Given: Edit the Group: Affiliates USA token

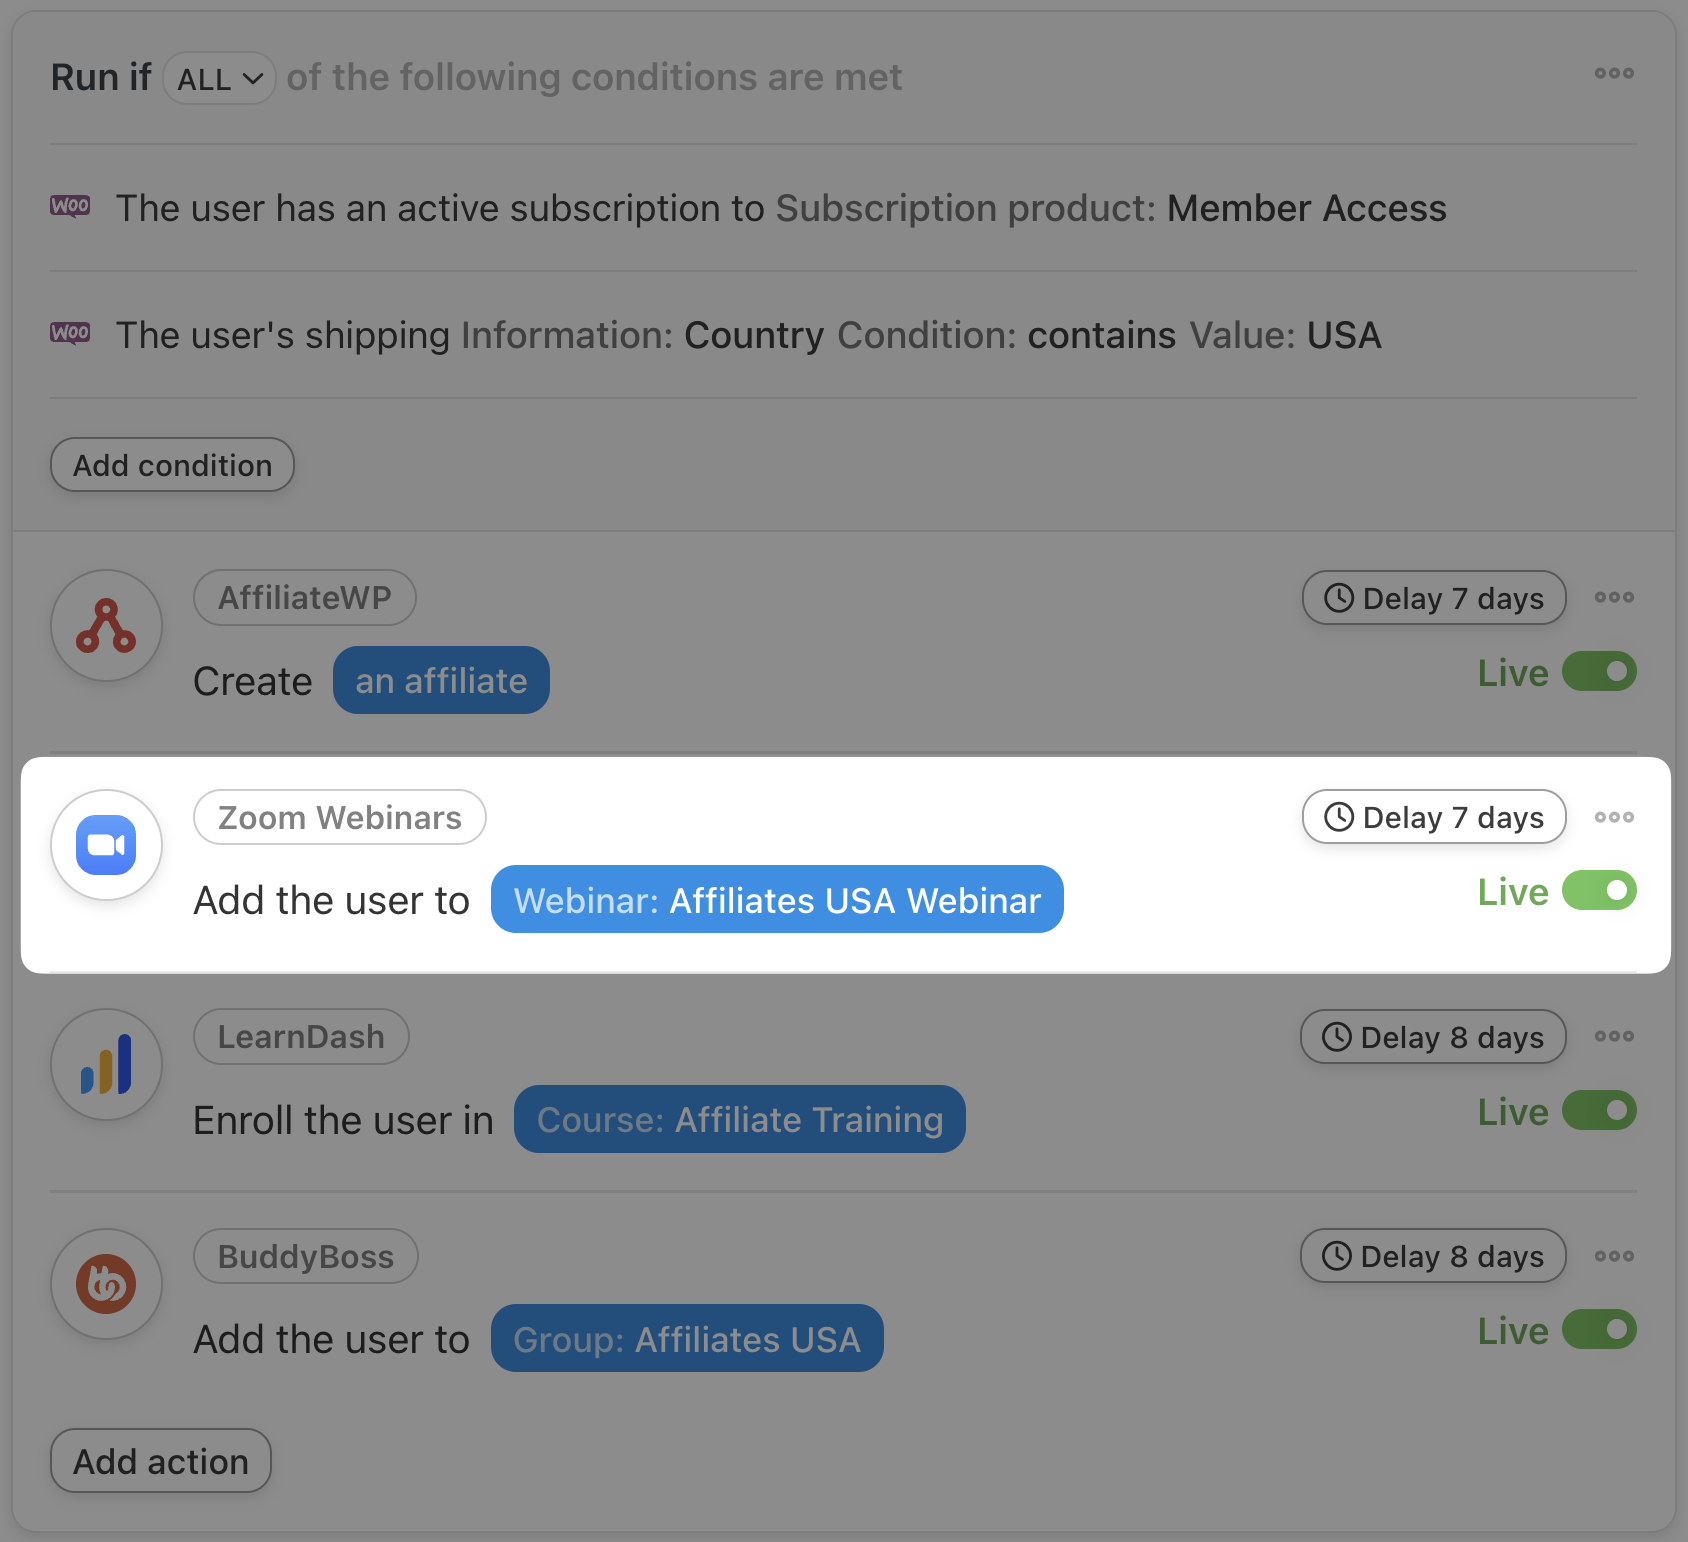Looking at the screenshot, I should tap(687, 1338).
